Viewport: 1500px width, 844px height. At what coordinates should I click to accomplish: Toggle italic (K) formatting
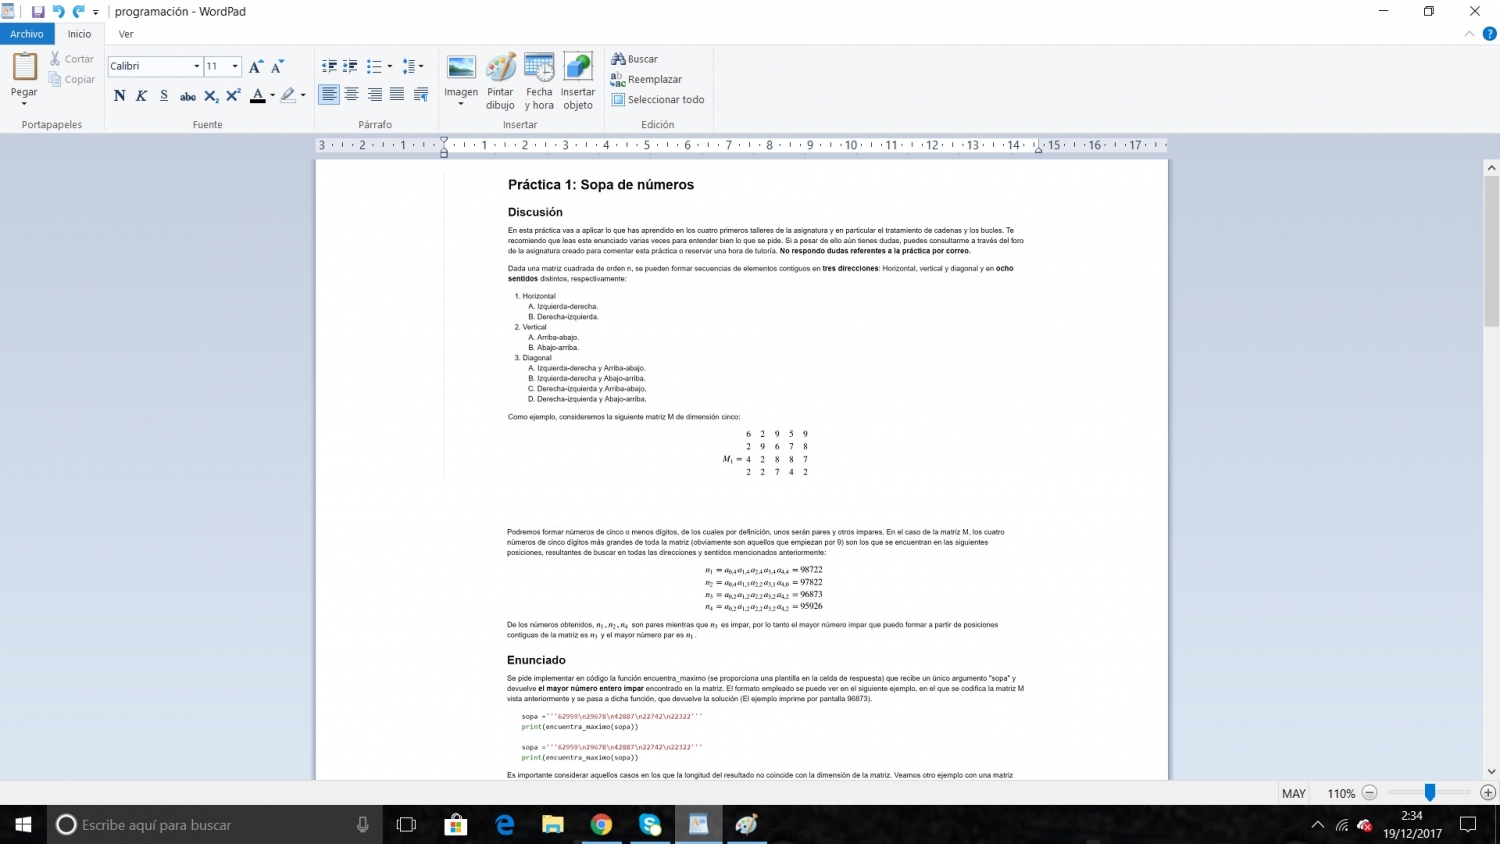click(142, 95)
